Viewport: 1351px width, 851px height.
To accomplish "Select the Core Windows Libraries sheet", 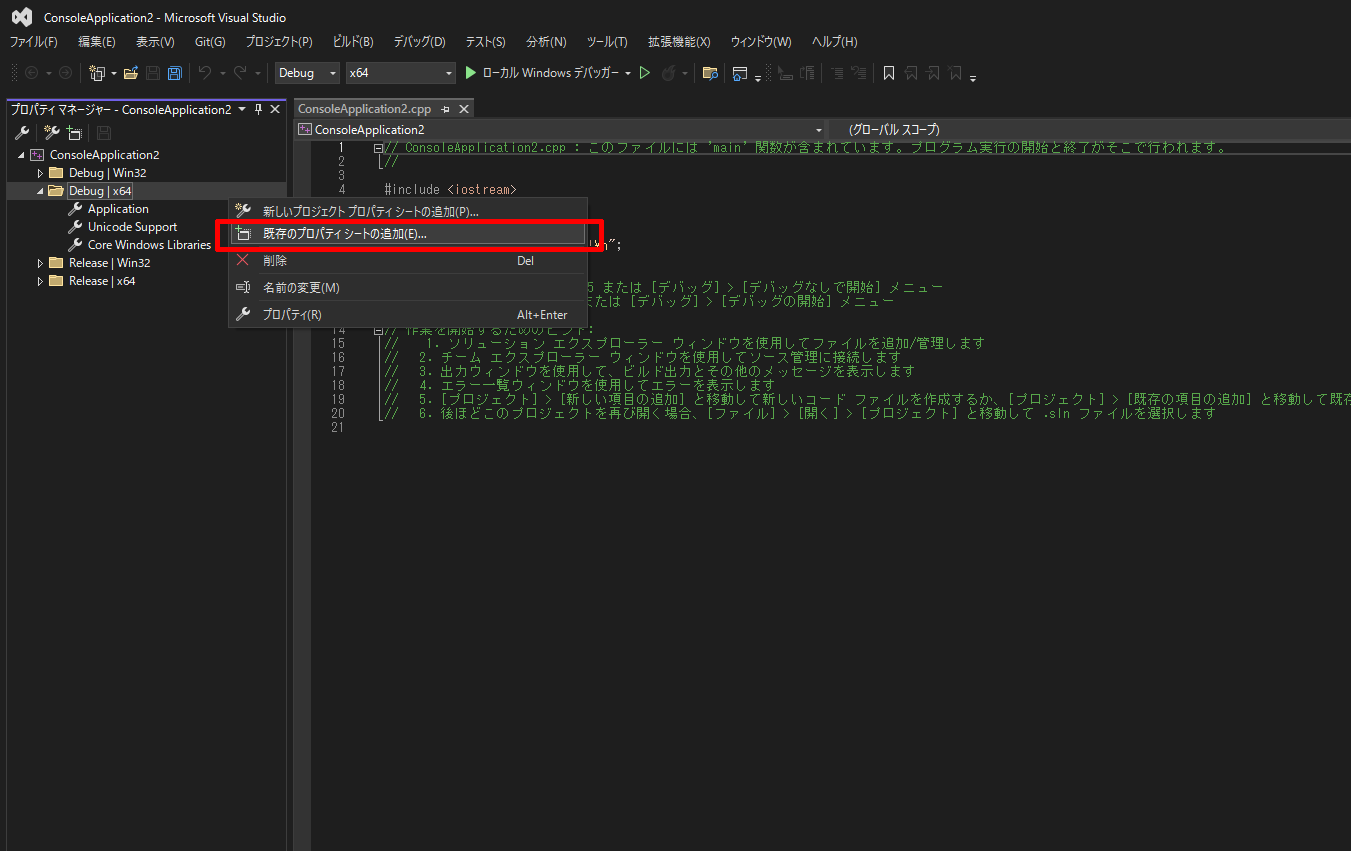I will [149, 245].
